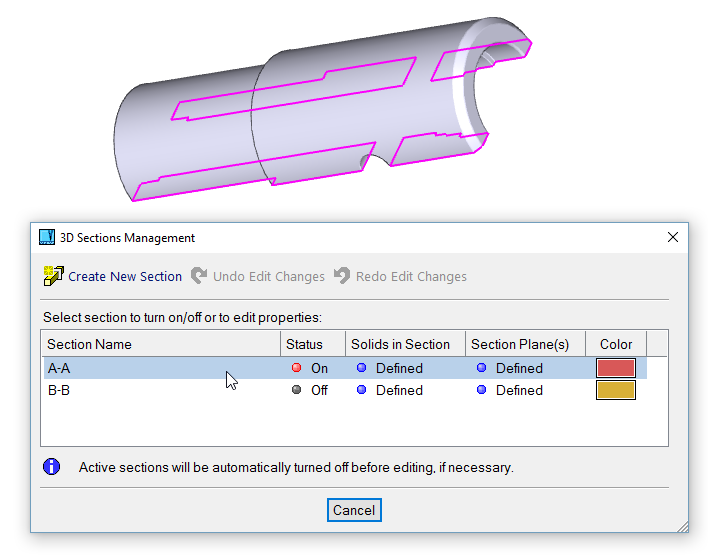Image resolution: width=708 pixels, height=557 pixels.
Task: Click the blue information icon
Action: pos(52,467)
